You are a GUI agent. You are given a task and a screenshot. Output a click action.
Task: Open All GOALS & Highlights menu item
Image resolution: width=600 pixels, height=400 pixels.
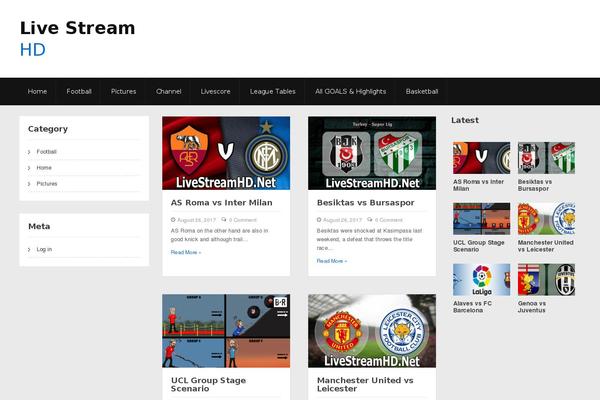click(x=351, y=91)
